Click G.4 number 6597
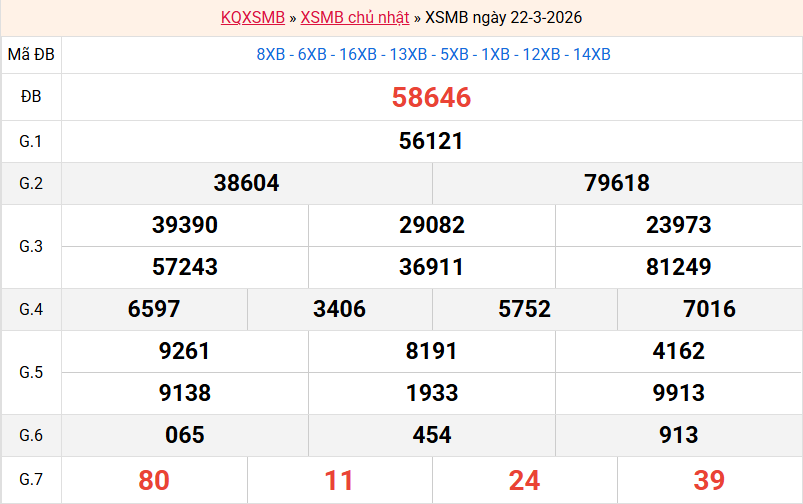Screen dimensions: 803x504 tap(154, 309)
